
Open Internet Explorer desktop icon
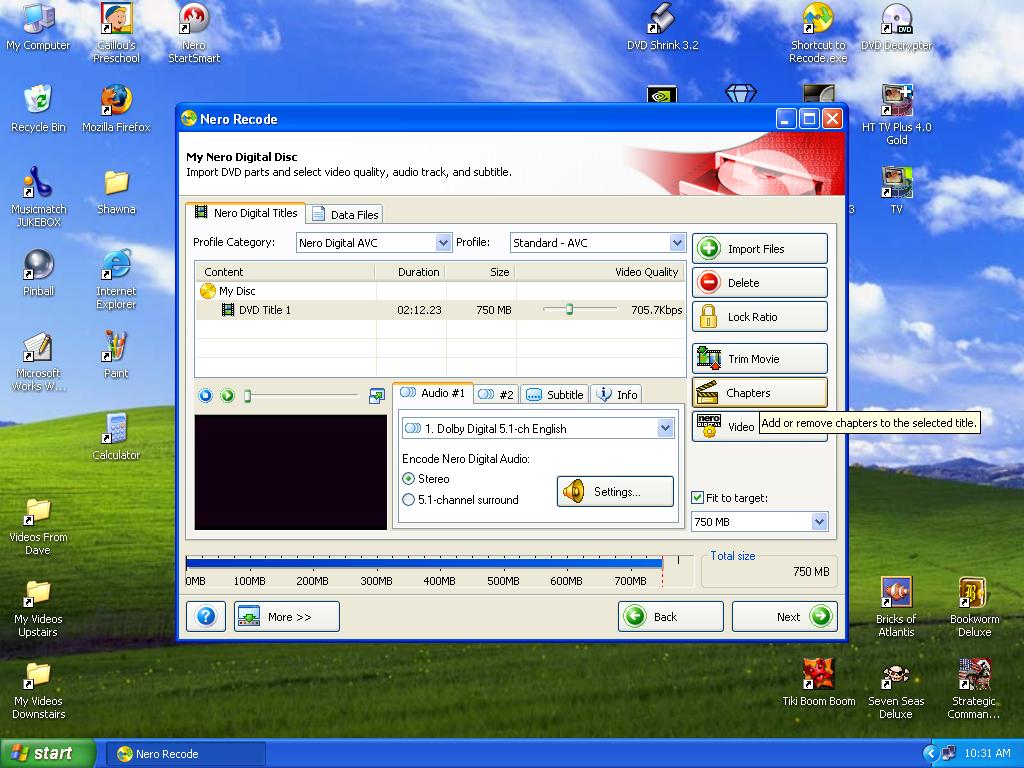116,279
